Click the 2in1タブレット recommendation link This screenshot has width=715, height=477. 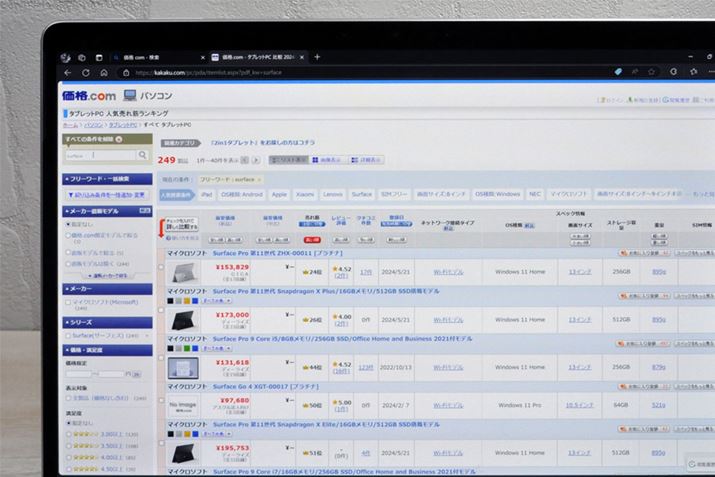tap(263, 143)
